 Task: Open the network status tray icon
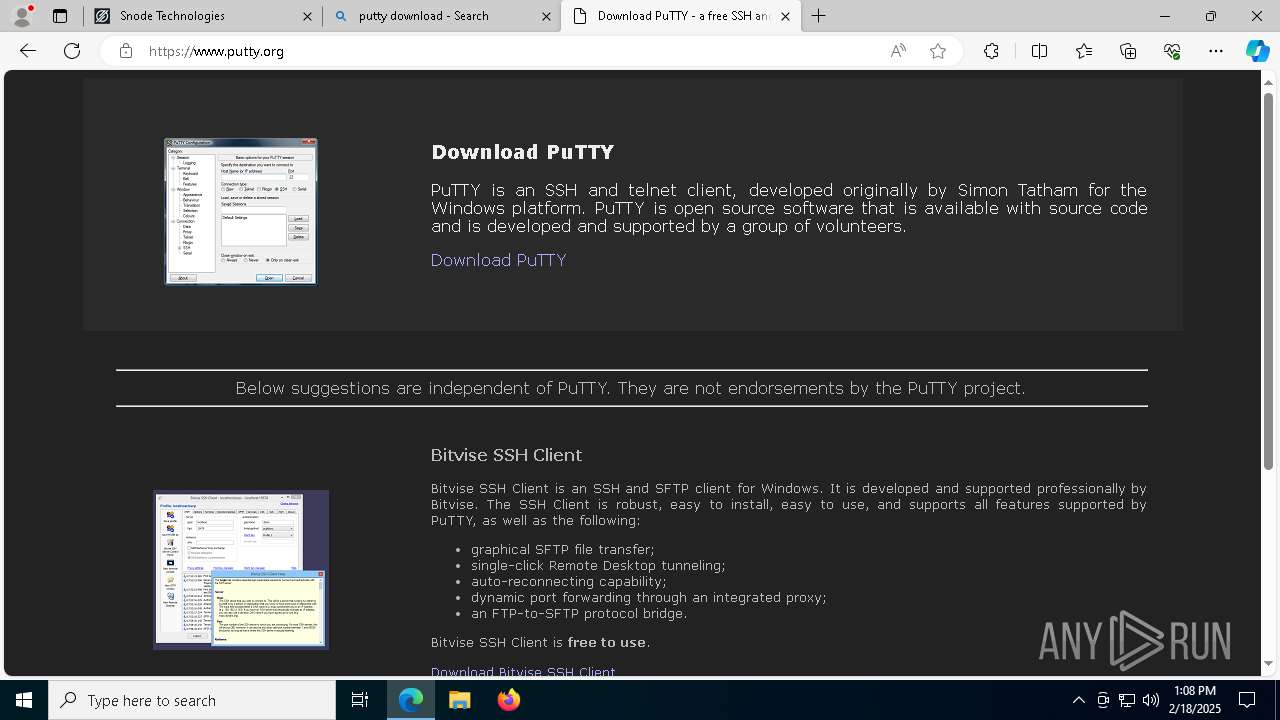1127,700
